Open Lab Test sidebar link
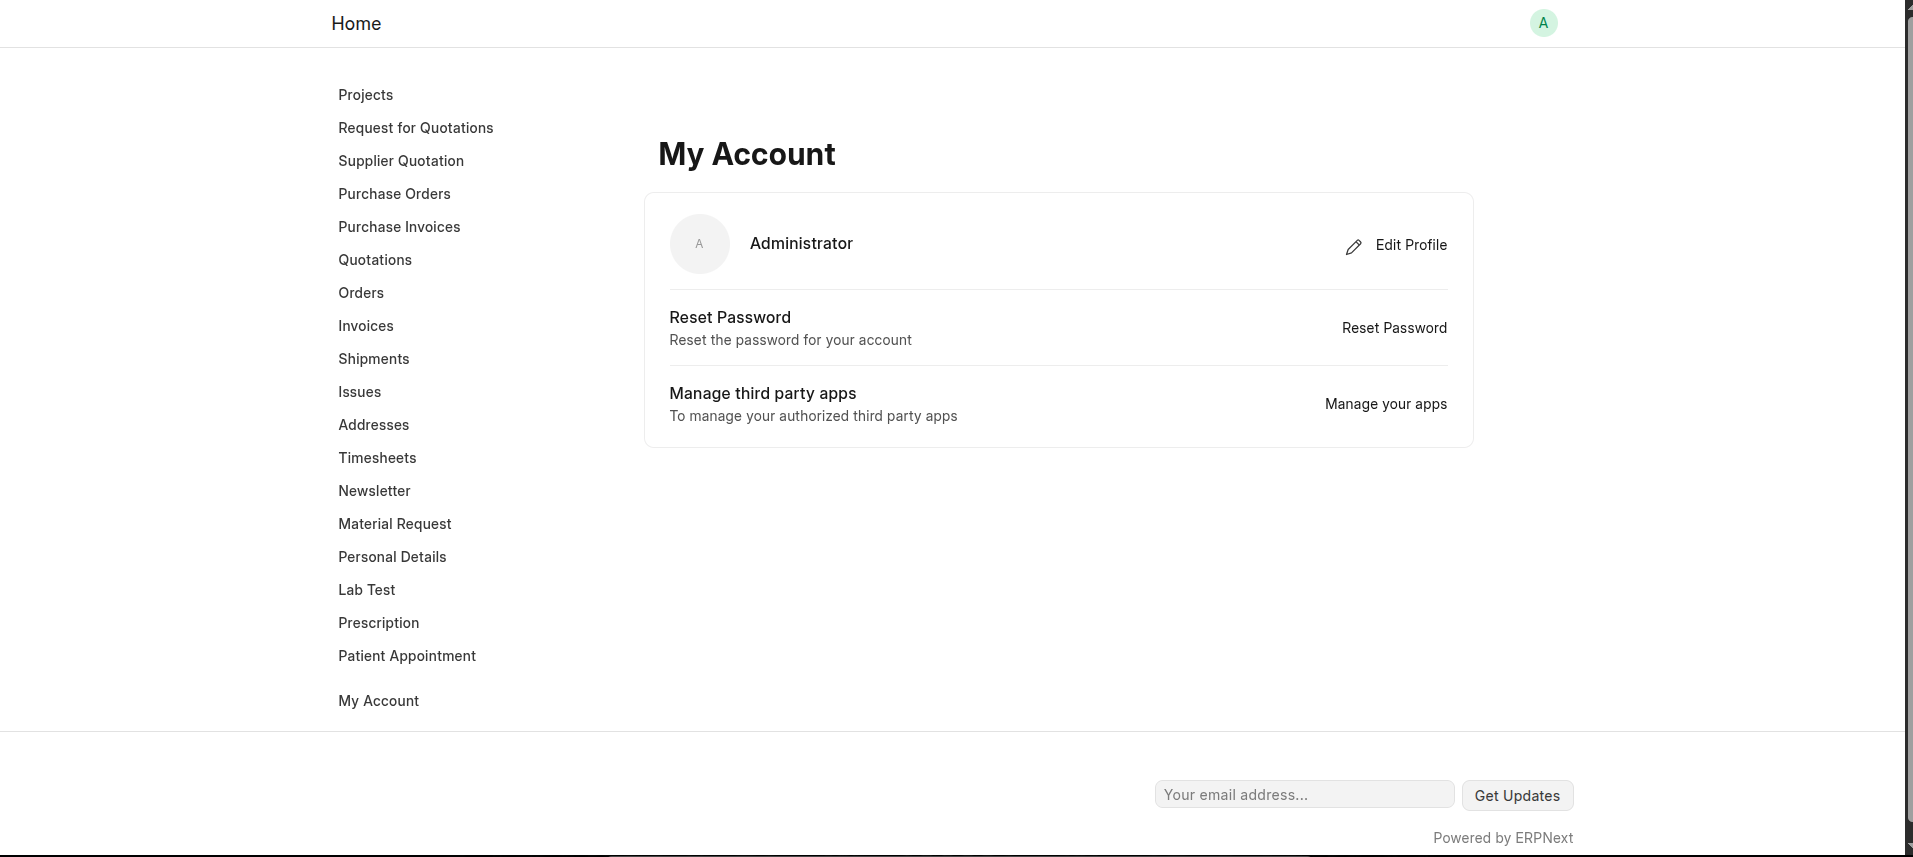1913x857 pixels. [366, 590]
